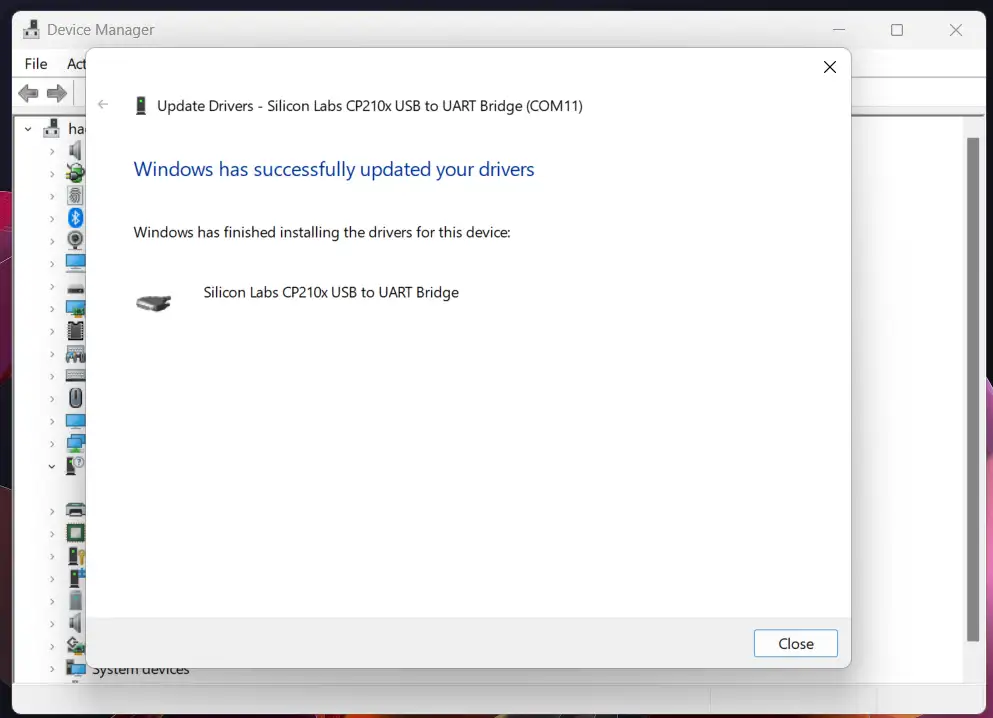The image size is (993, 718).
Task: Click the Close button in the wizard
Action: point(795,643)
